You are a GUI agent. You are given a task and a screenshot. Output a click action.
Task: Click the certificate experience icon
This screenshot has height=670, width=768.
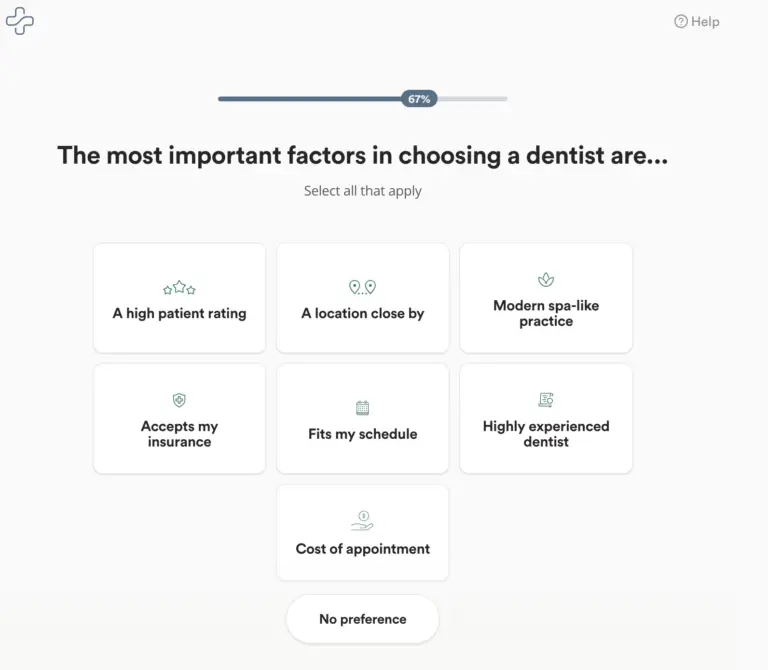(546, 400)
